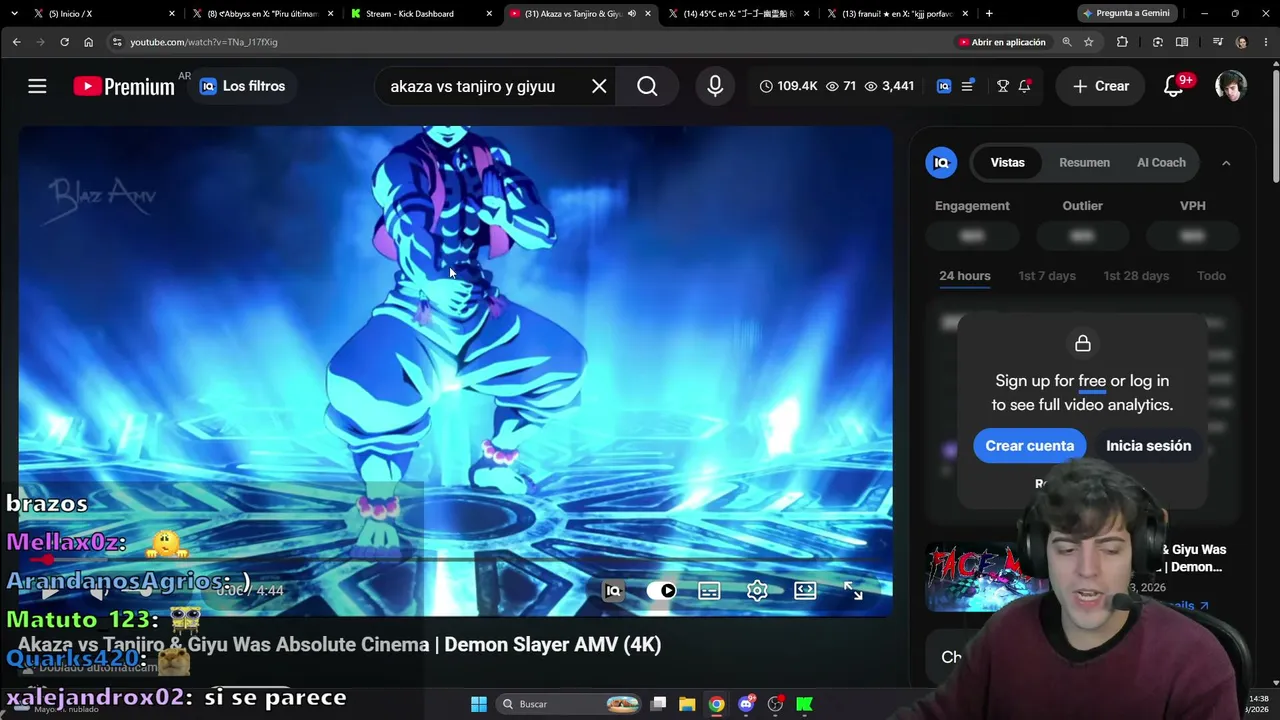This screenshot has height=720, width=1280.
Task: Switch to the franui en X tab
Action: (898, 14)
